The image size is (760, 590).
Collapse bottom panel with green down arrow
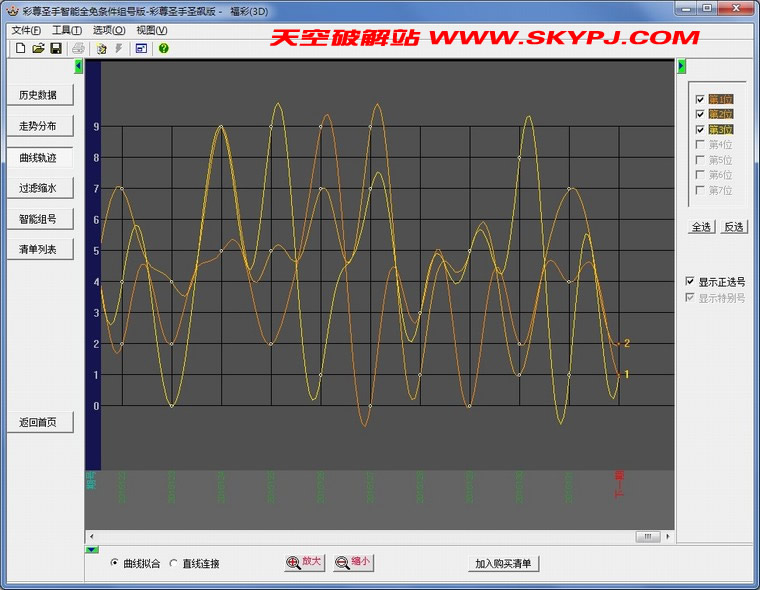point(92,549)
